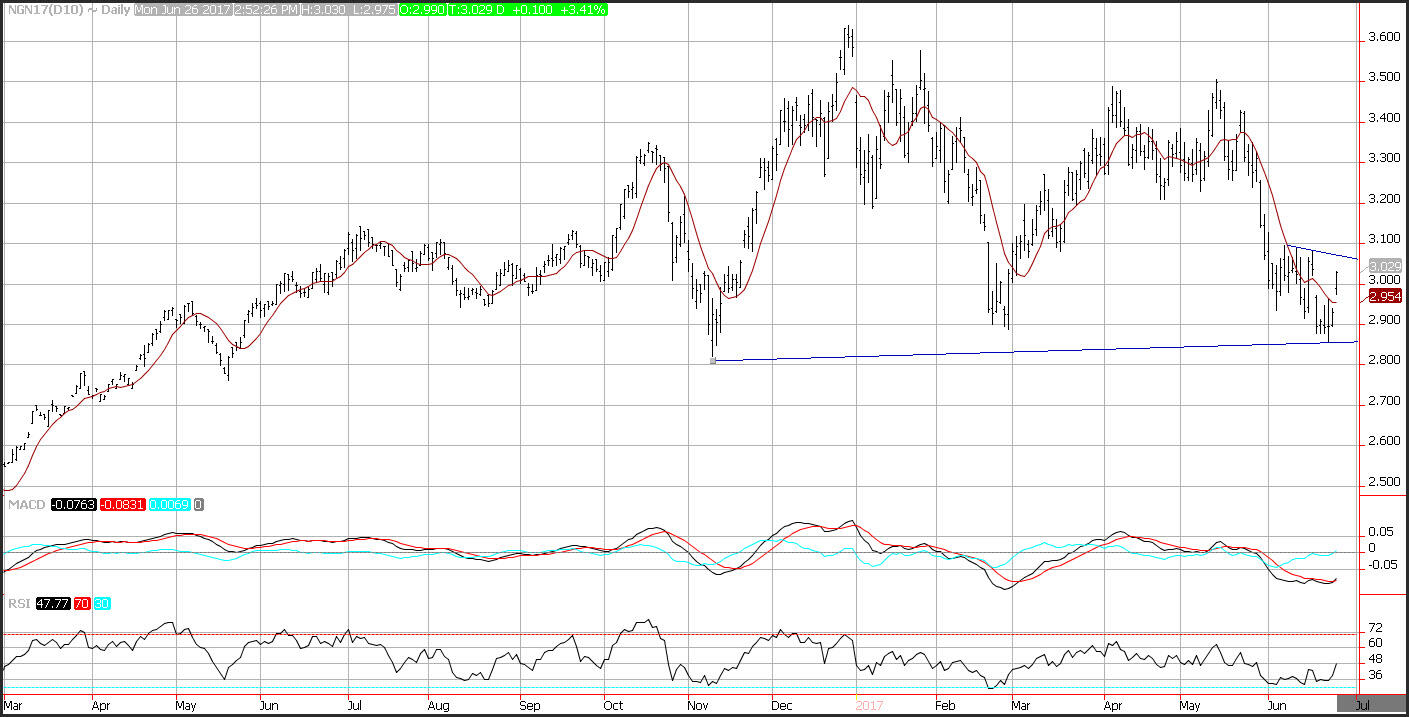Viewport: 1409px width, 717px height.
Task: Click the black MACD value -0.0763
Action: point(74,505)
